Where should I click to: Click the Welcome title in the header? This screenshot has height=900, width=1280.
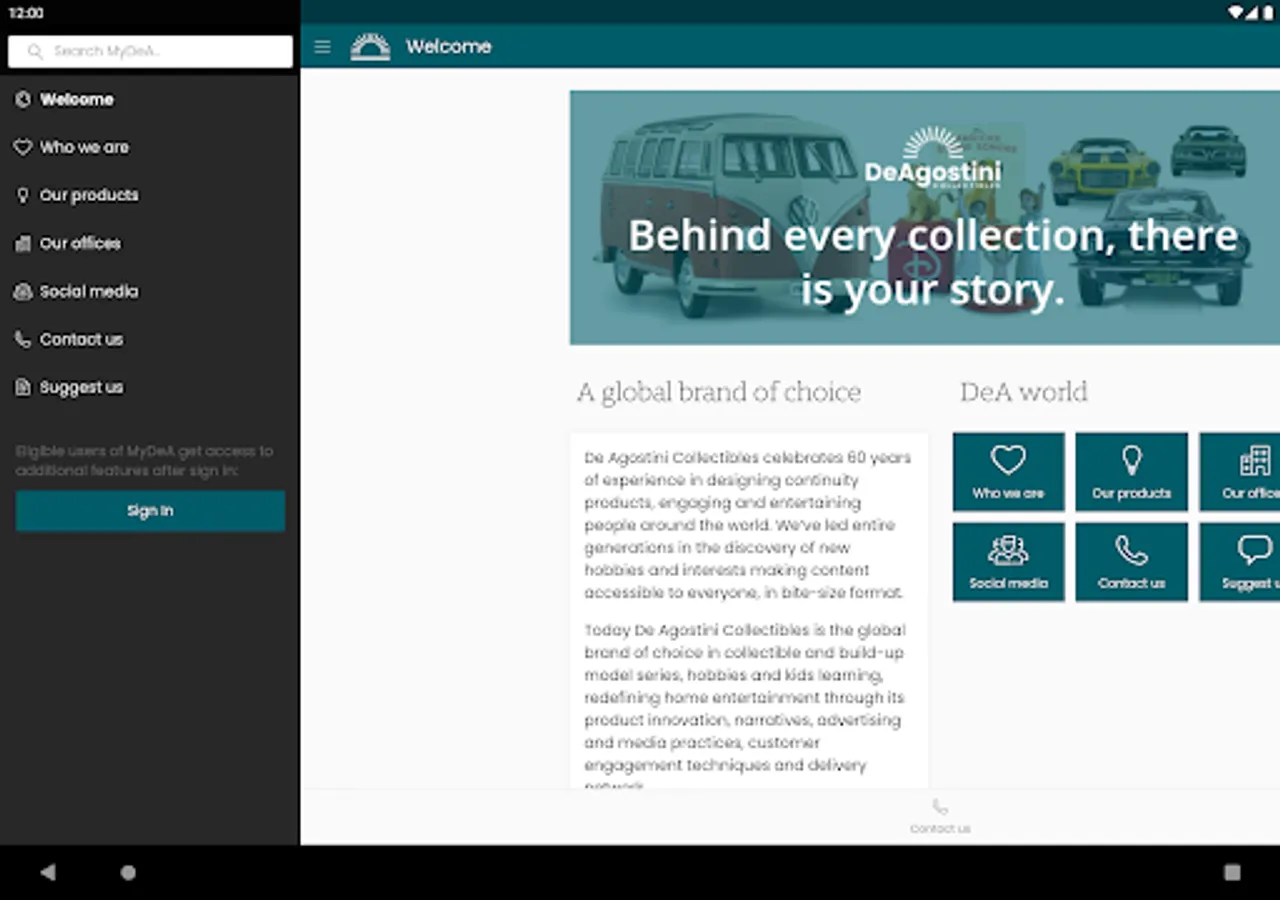(x=448, y=47)
